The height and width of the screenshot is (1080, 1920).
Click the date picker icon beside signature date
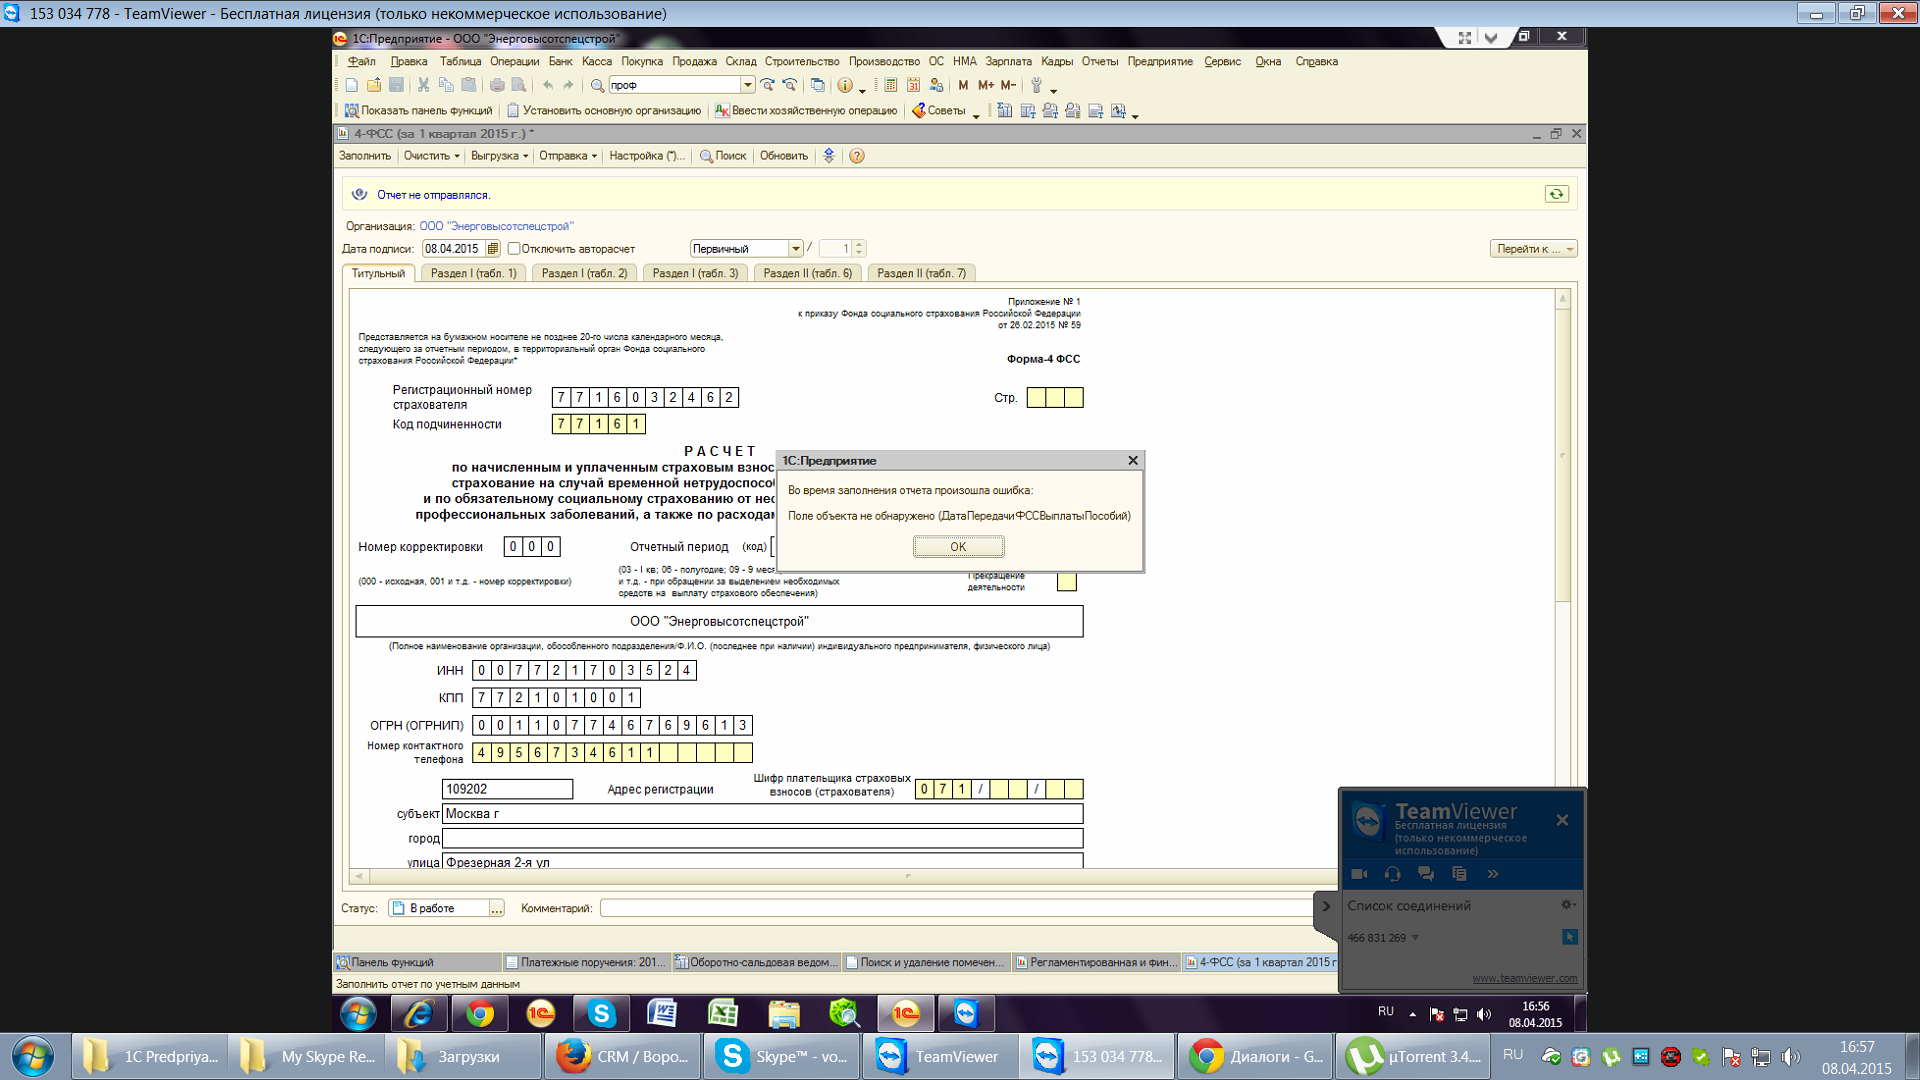493,249
